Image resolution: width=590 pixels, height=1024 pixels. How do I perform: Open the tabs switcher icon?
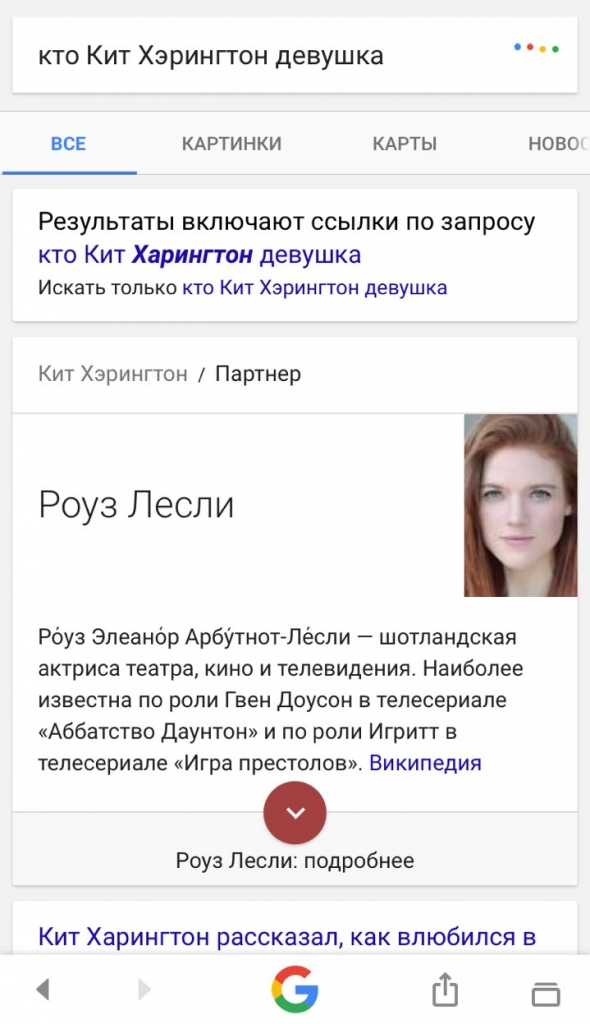(546, 993)
